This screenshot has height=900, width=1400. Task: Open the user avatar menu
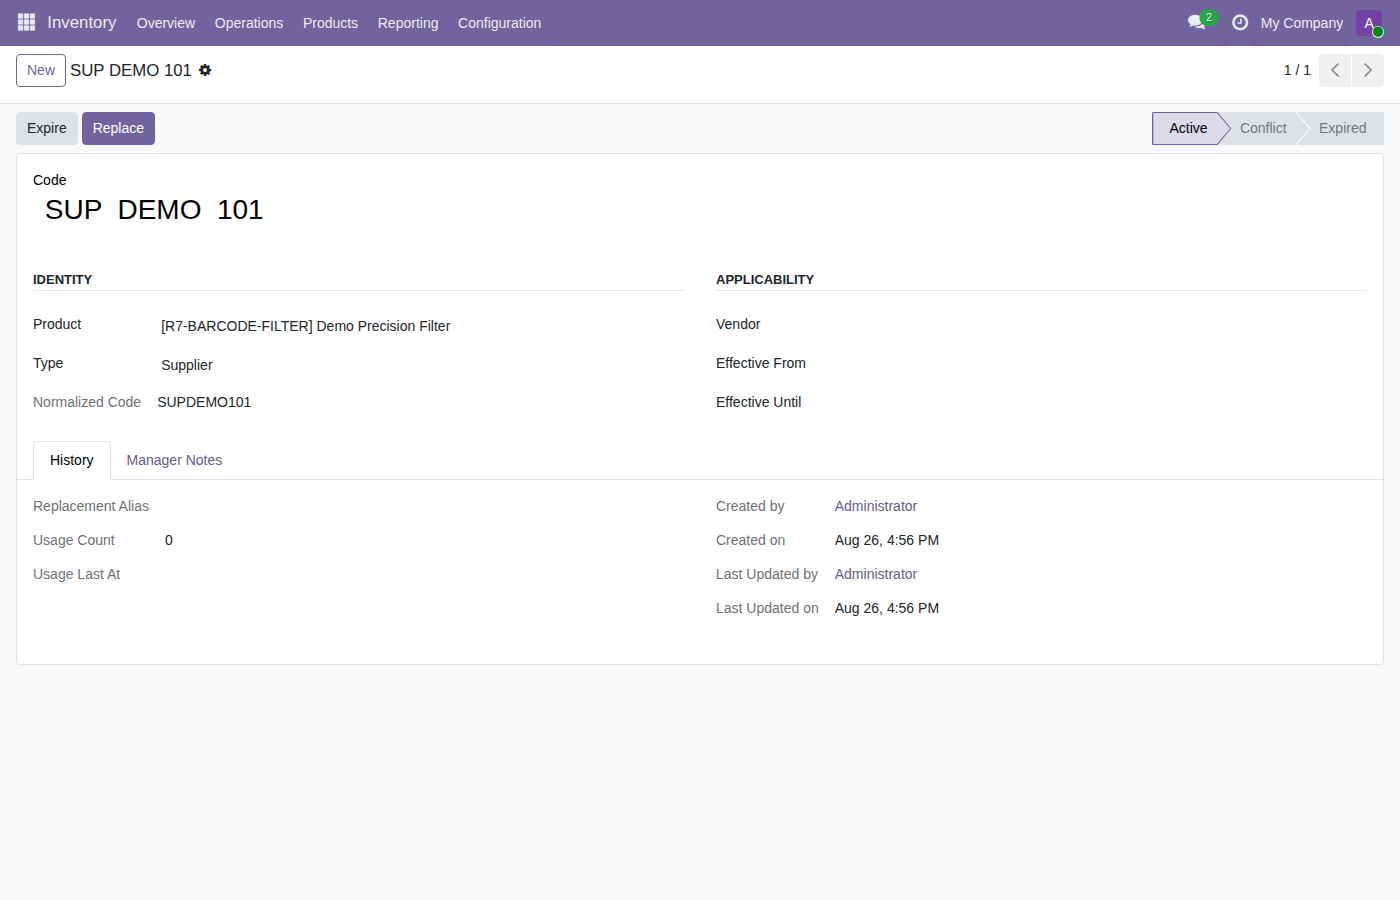[1369, 23]
